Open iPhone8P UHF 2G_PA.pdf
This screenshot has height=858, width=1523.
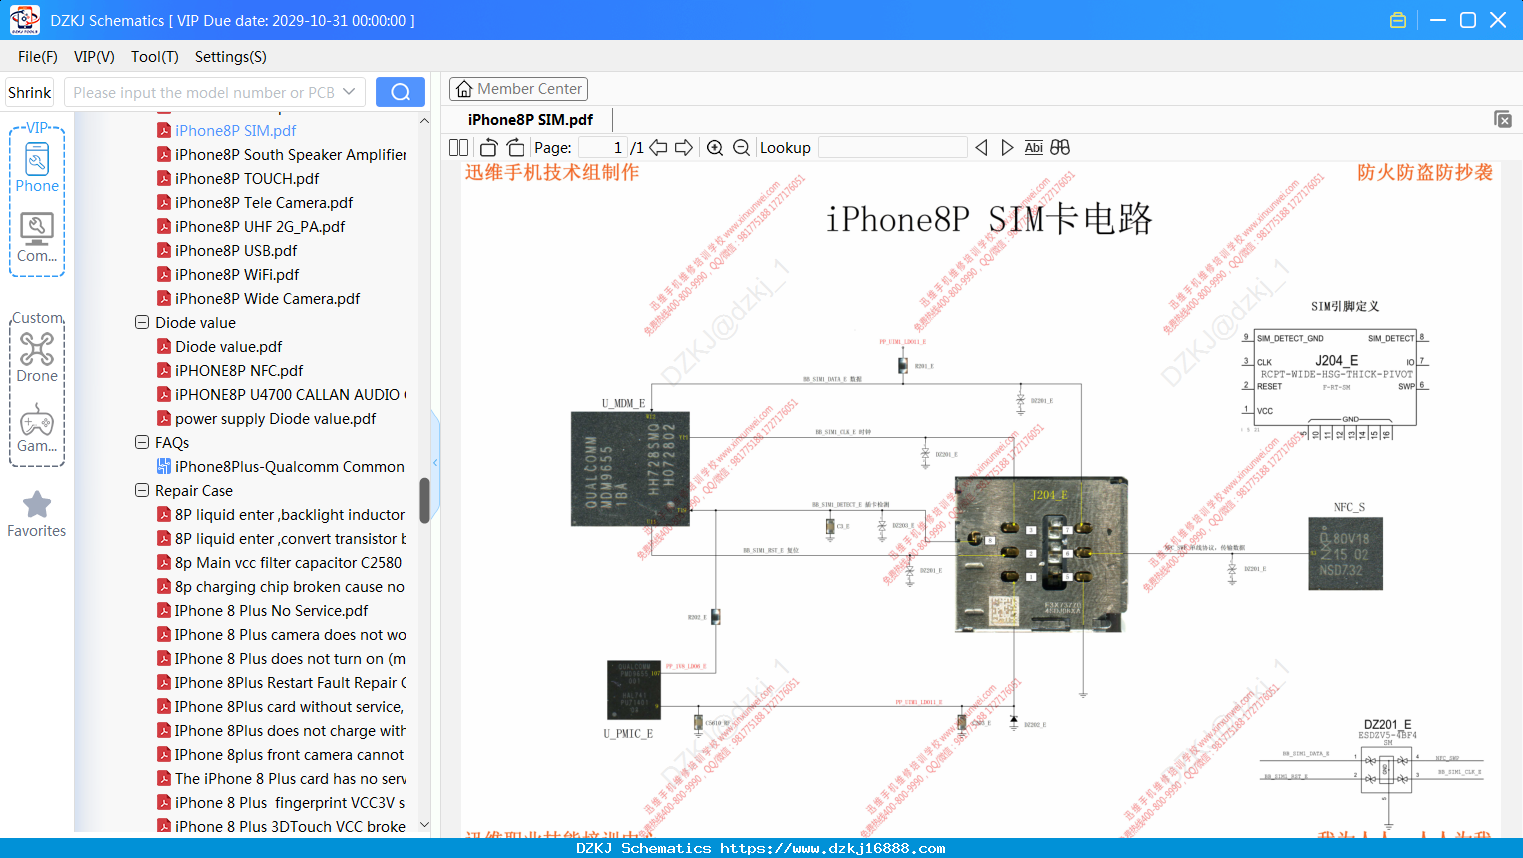click(x=260, y=227)
